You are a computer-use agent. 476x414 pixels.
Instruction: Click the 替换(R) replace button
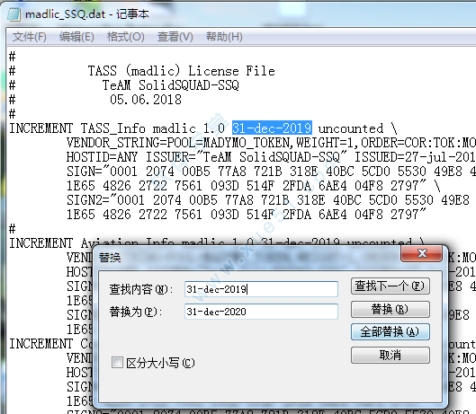[x=390, y=309]
